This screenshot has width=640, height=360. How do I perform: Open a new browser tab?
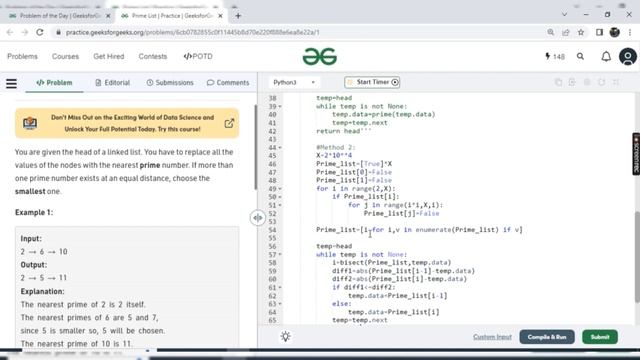[x=238, y=16]
